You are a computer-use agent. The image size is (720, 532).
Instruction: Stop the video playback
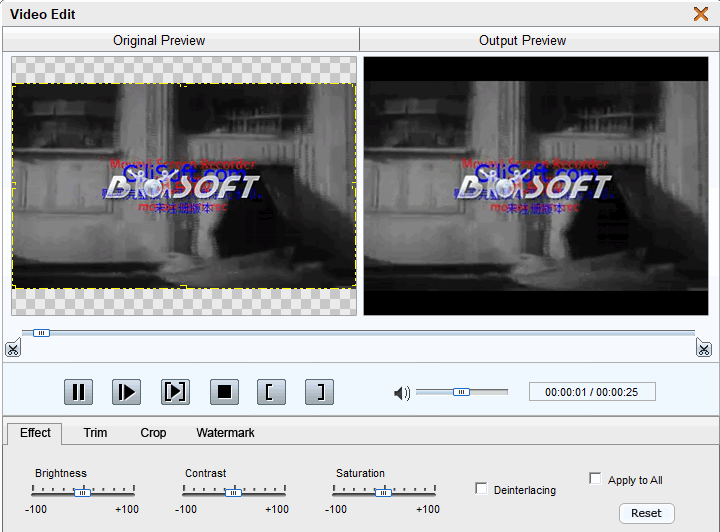[x=224, y=392]
